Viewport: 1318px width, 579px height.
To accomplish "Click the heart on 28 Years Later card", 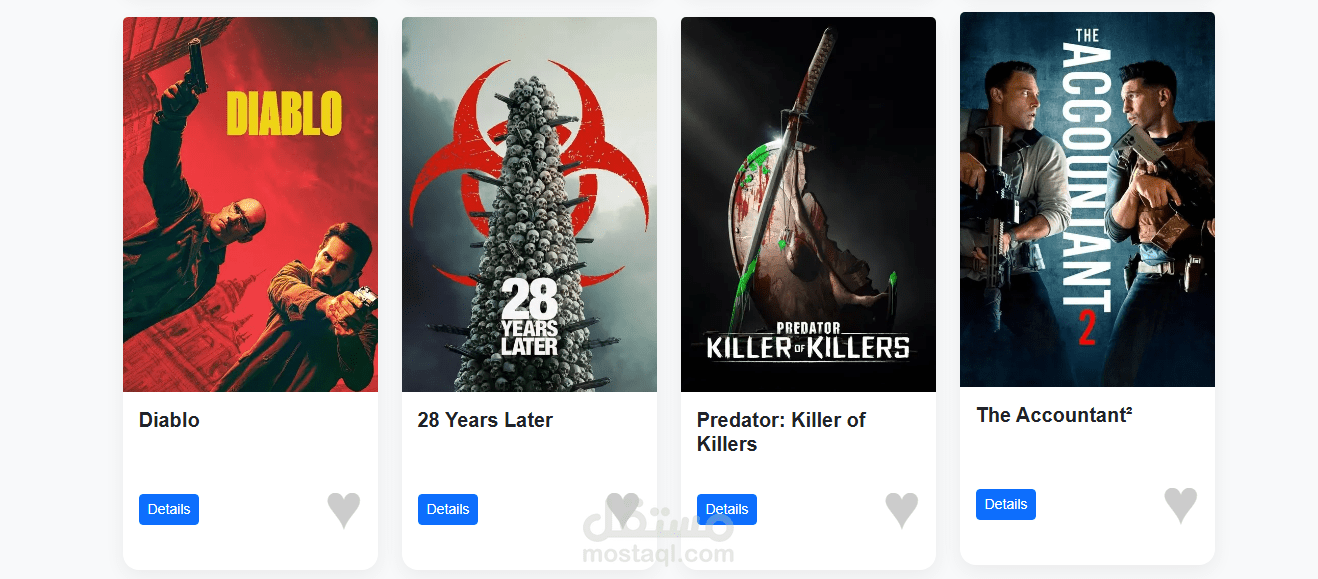I will click(x=622, y=510).
